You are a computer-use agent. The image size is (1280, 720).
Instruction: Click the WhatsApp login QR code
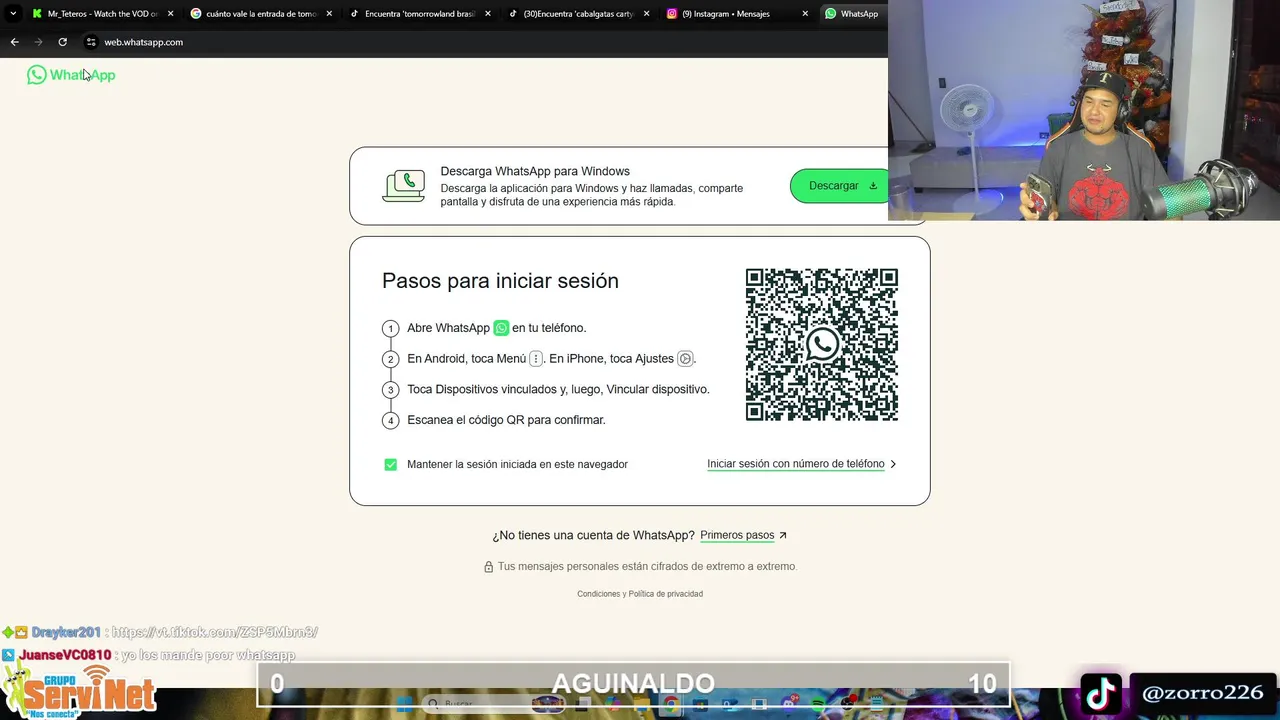pos(822,345)
